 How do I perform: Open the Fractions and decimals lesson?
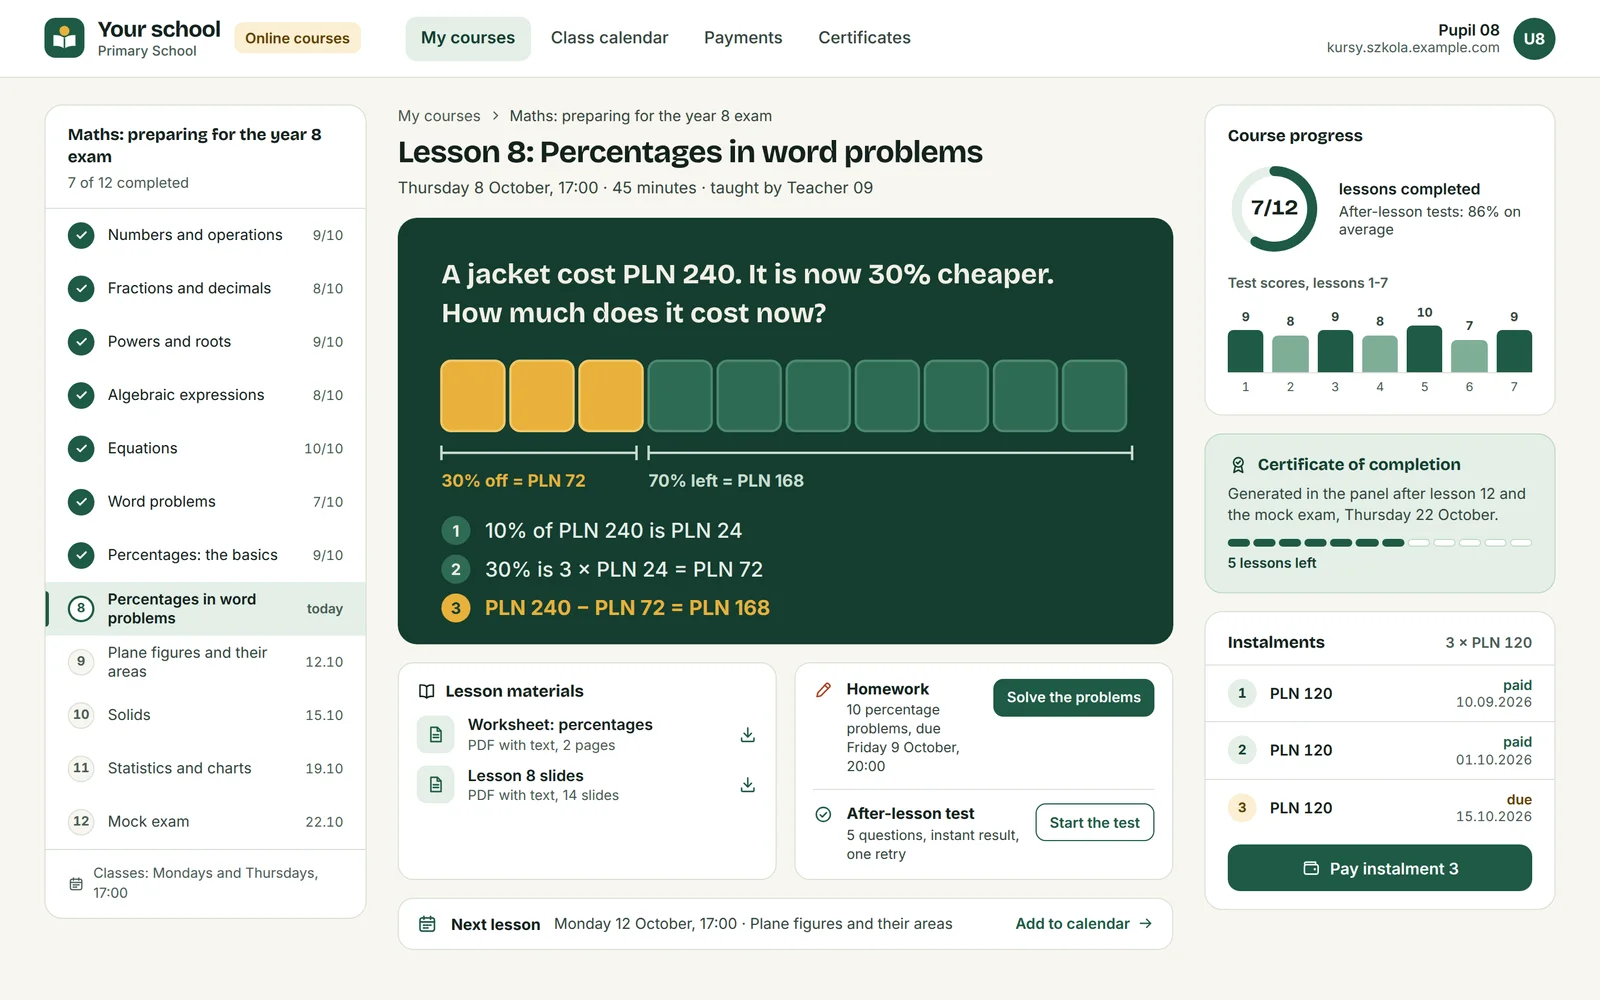tap(205, 288)
